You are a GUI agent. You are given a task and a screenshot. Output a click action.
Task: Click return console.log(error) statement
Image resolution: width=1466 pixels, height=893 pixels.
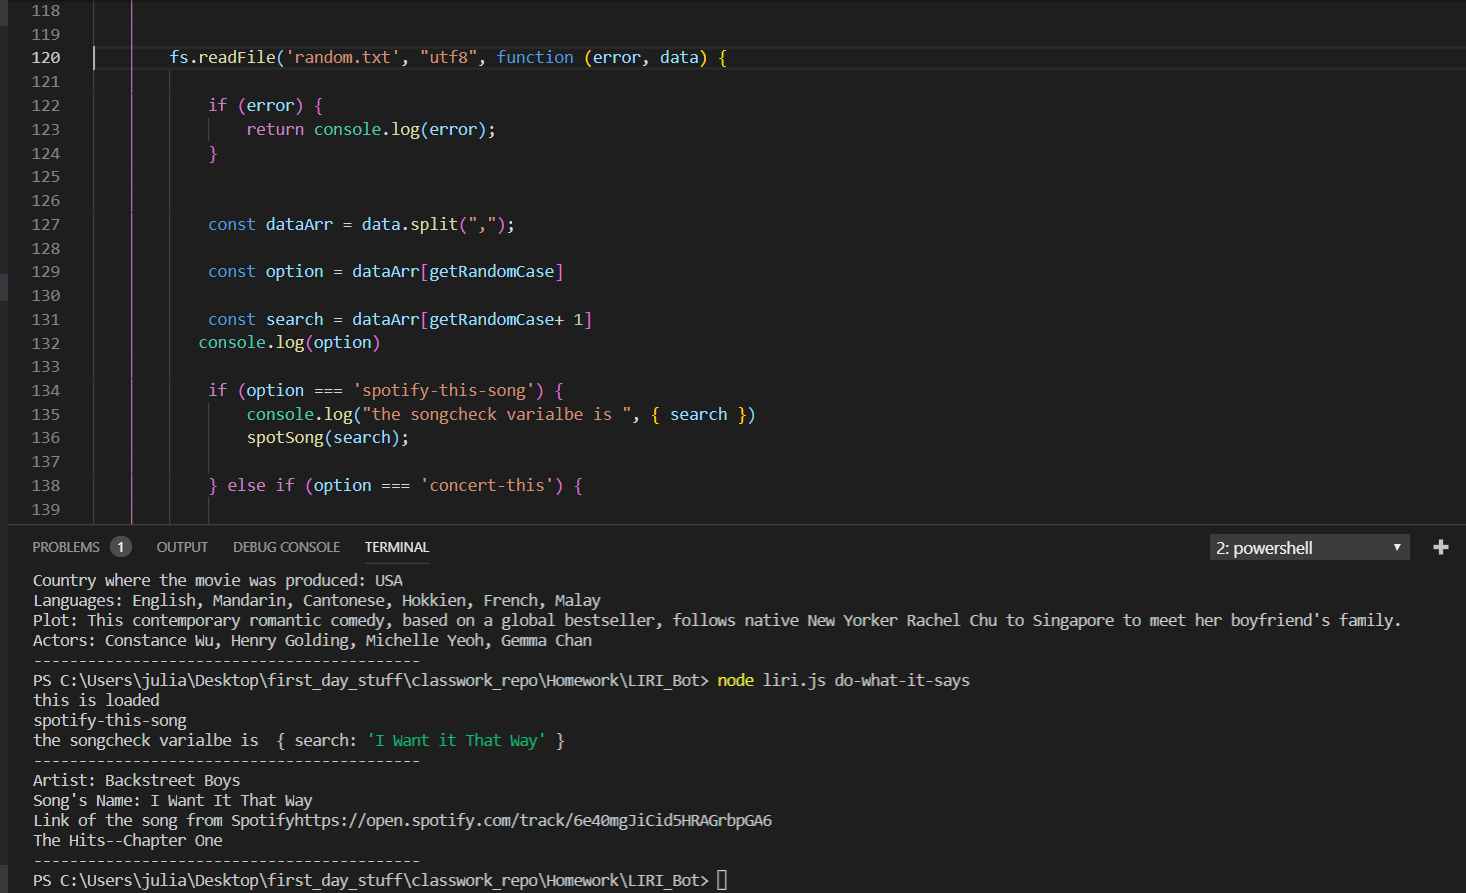371,130
